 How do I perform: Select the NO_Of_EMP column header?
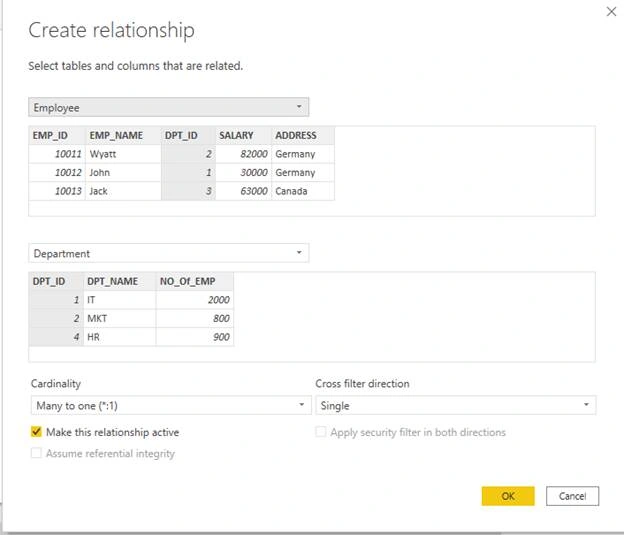[195, 281]
